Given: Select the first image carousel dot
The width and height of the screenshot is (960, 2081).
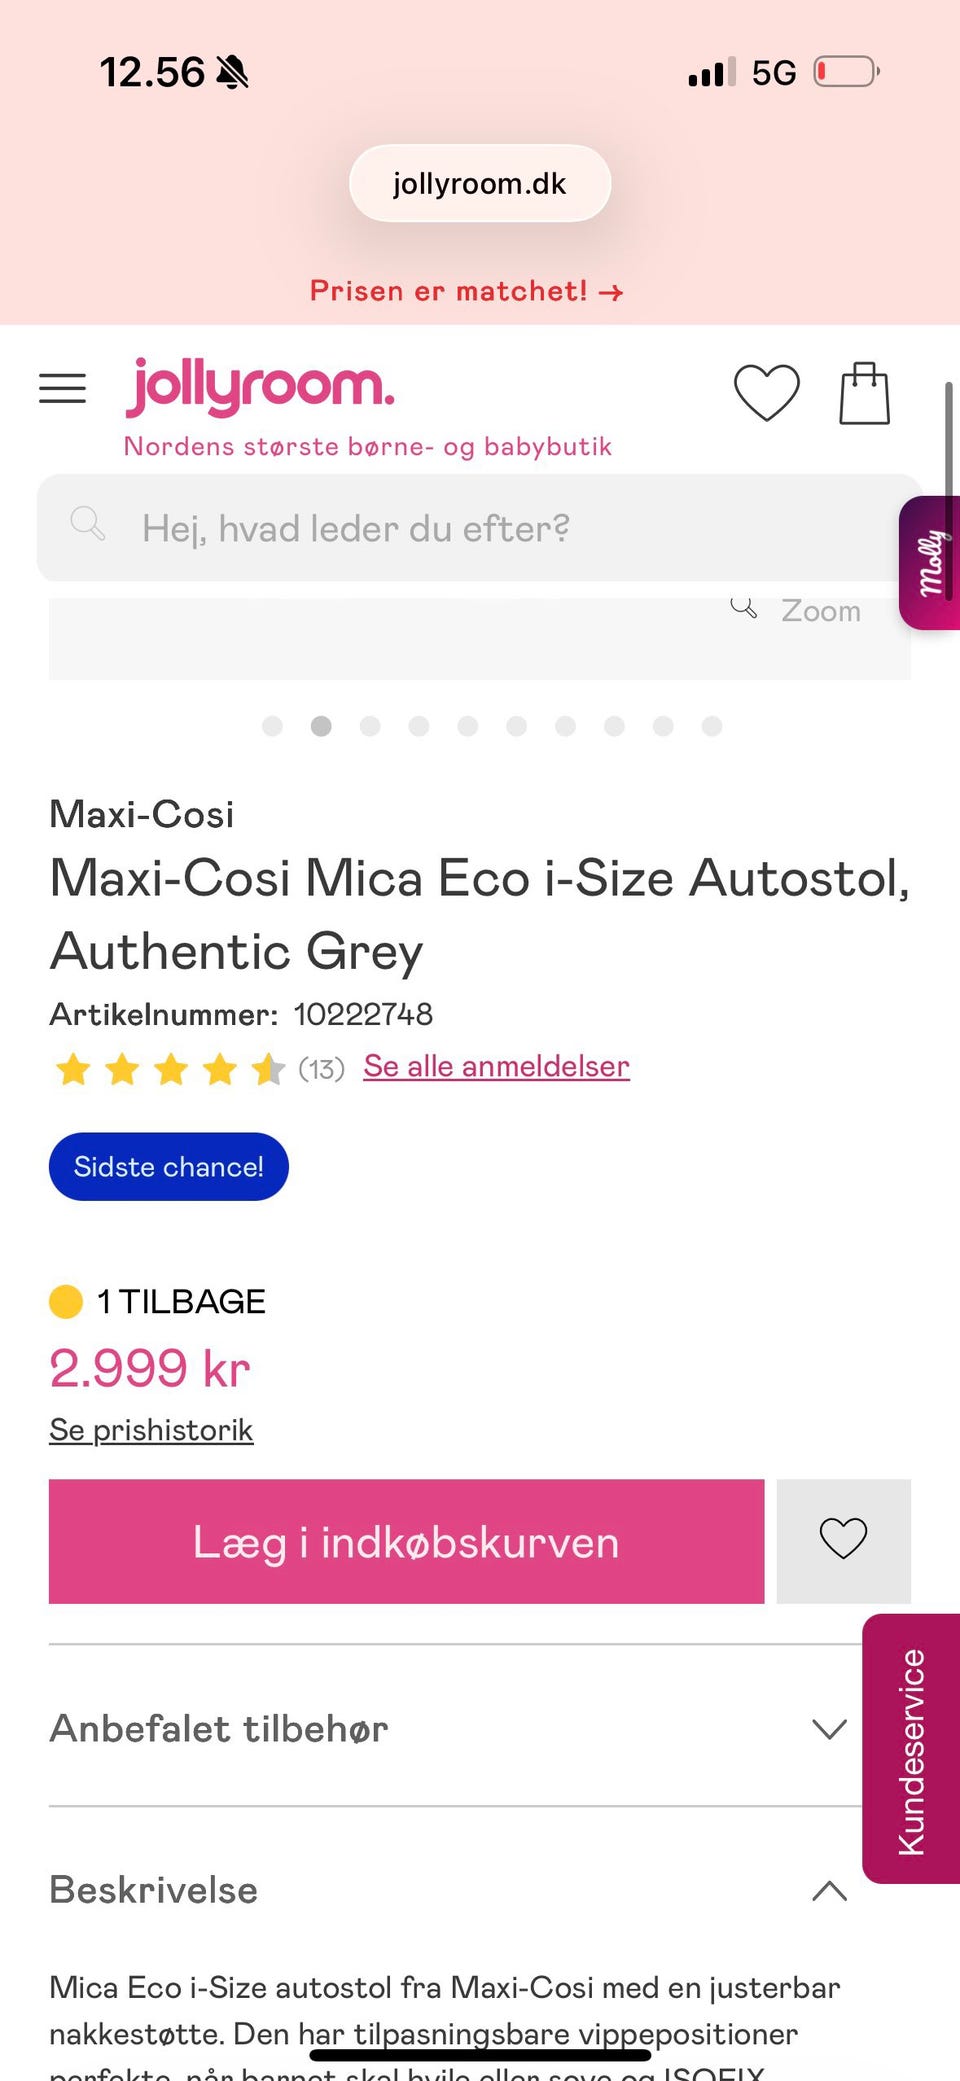Looking at the screenshot, I should click(272, 726).
